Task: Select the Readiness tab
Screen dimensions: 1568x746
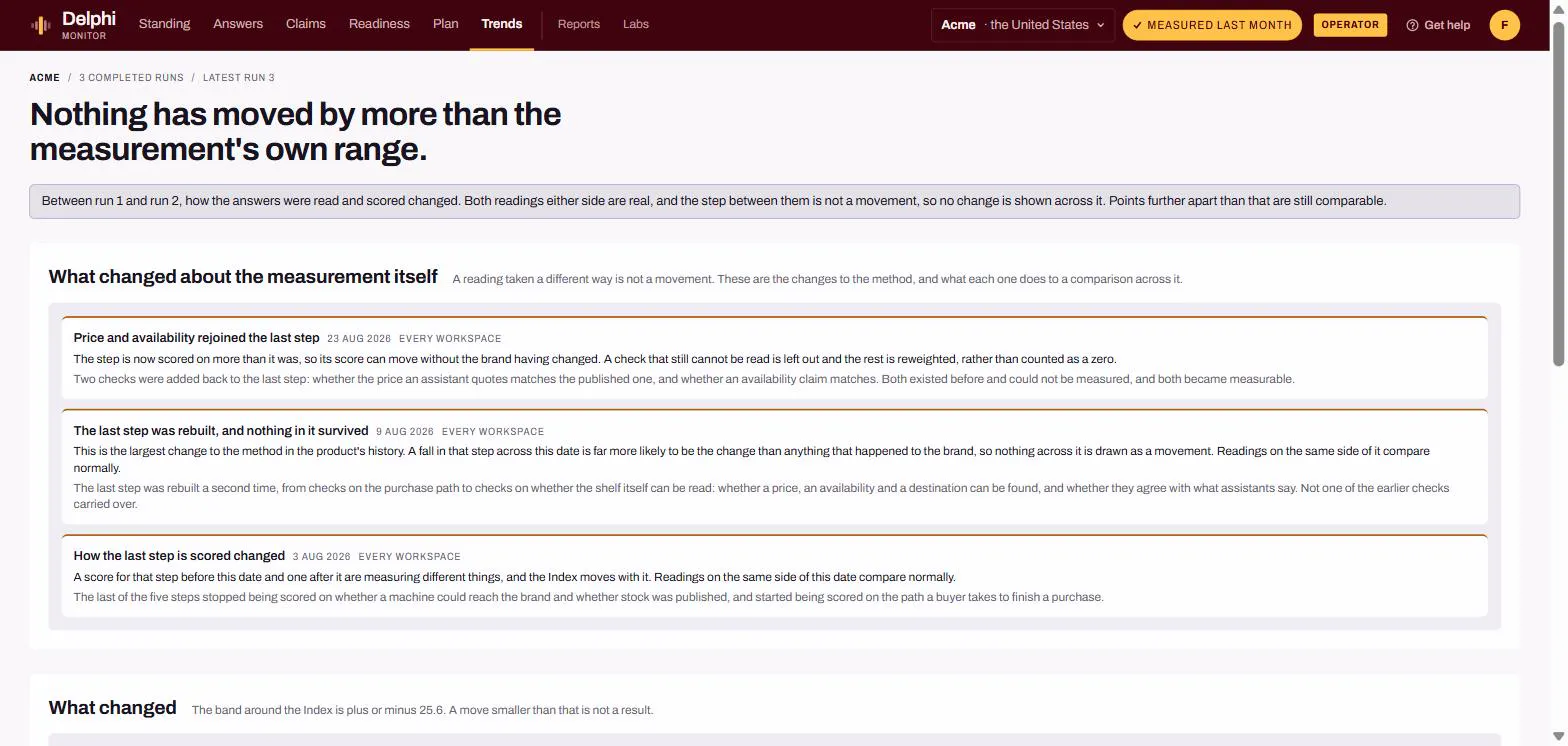Action: pyautogui.click(x=379, y=24)
